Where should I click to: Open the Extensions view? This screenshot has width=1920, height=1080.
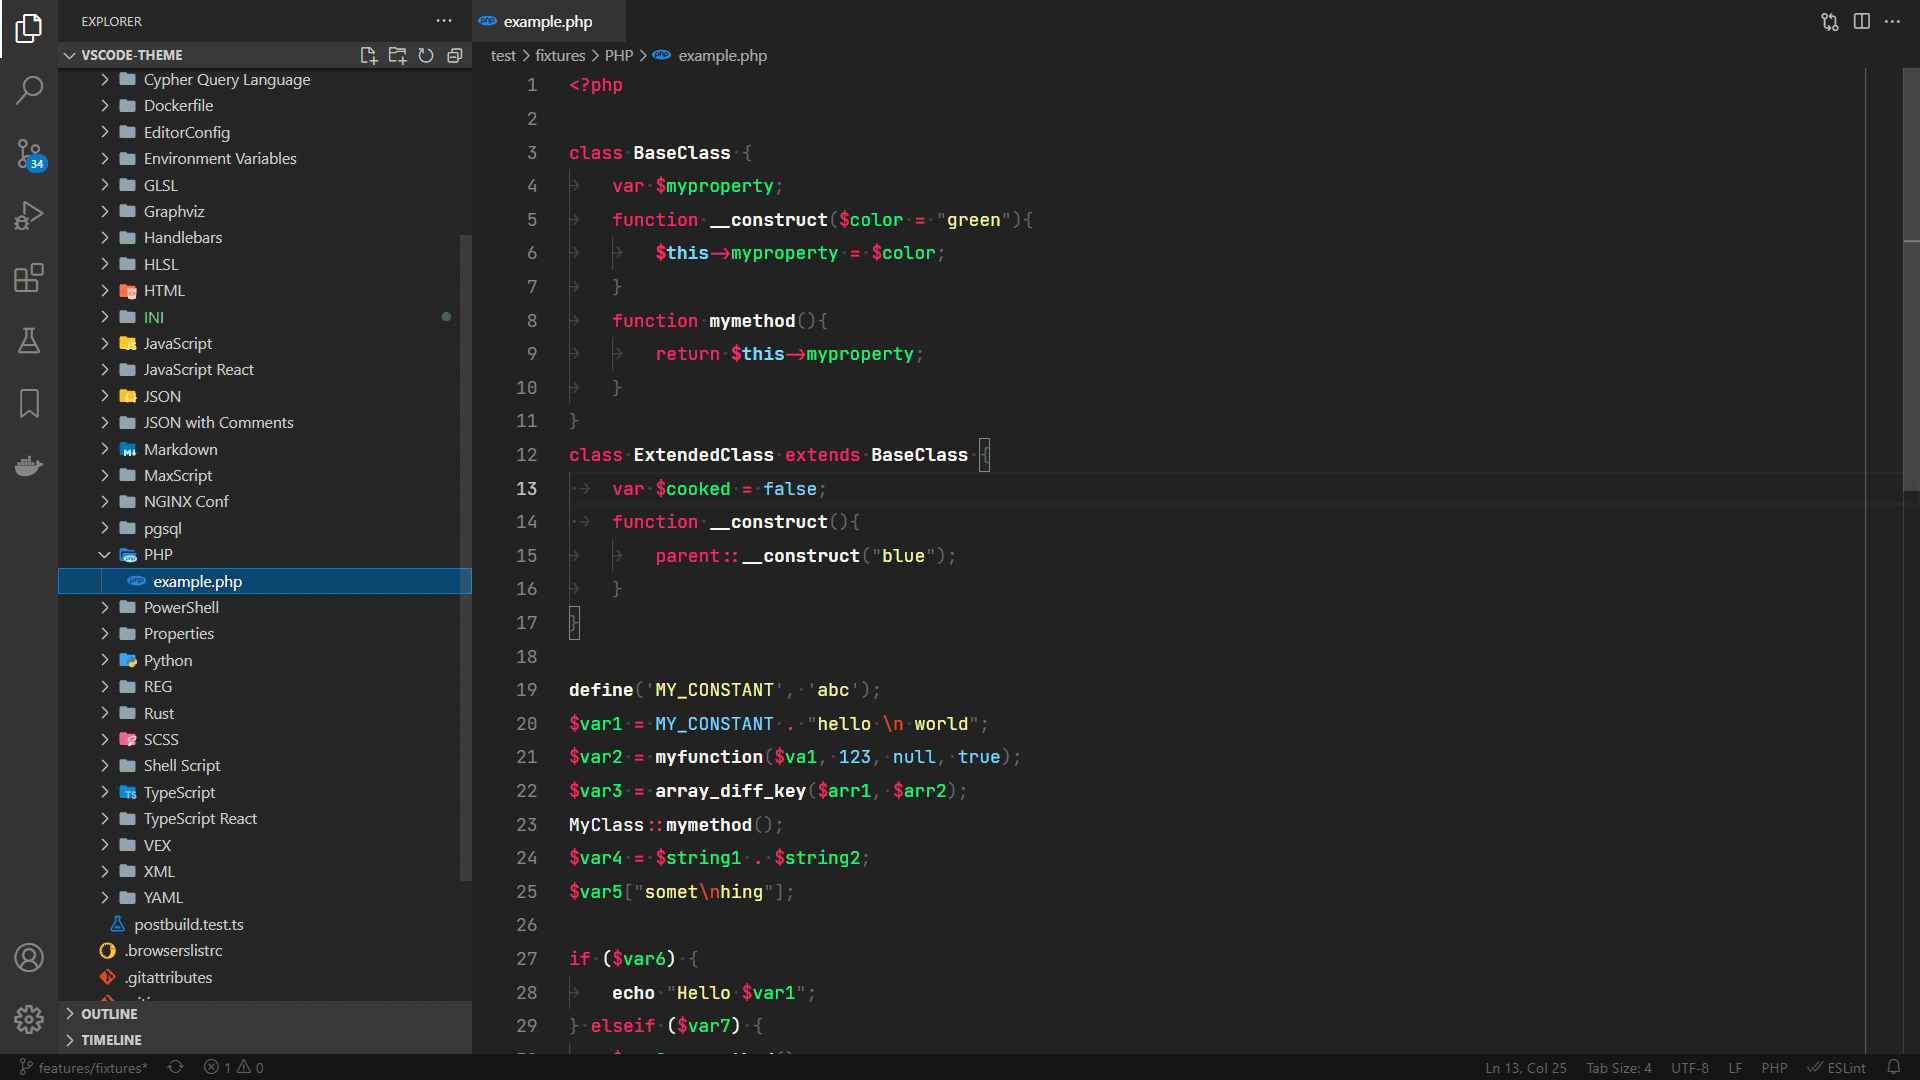[29, 278]
